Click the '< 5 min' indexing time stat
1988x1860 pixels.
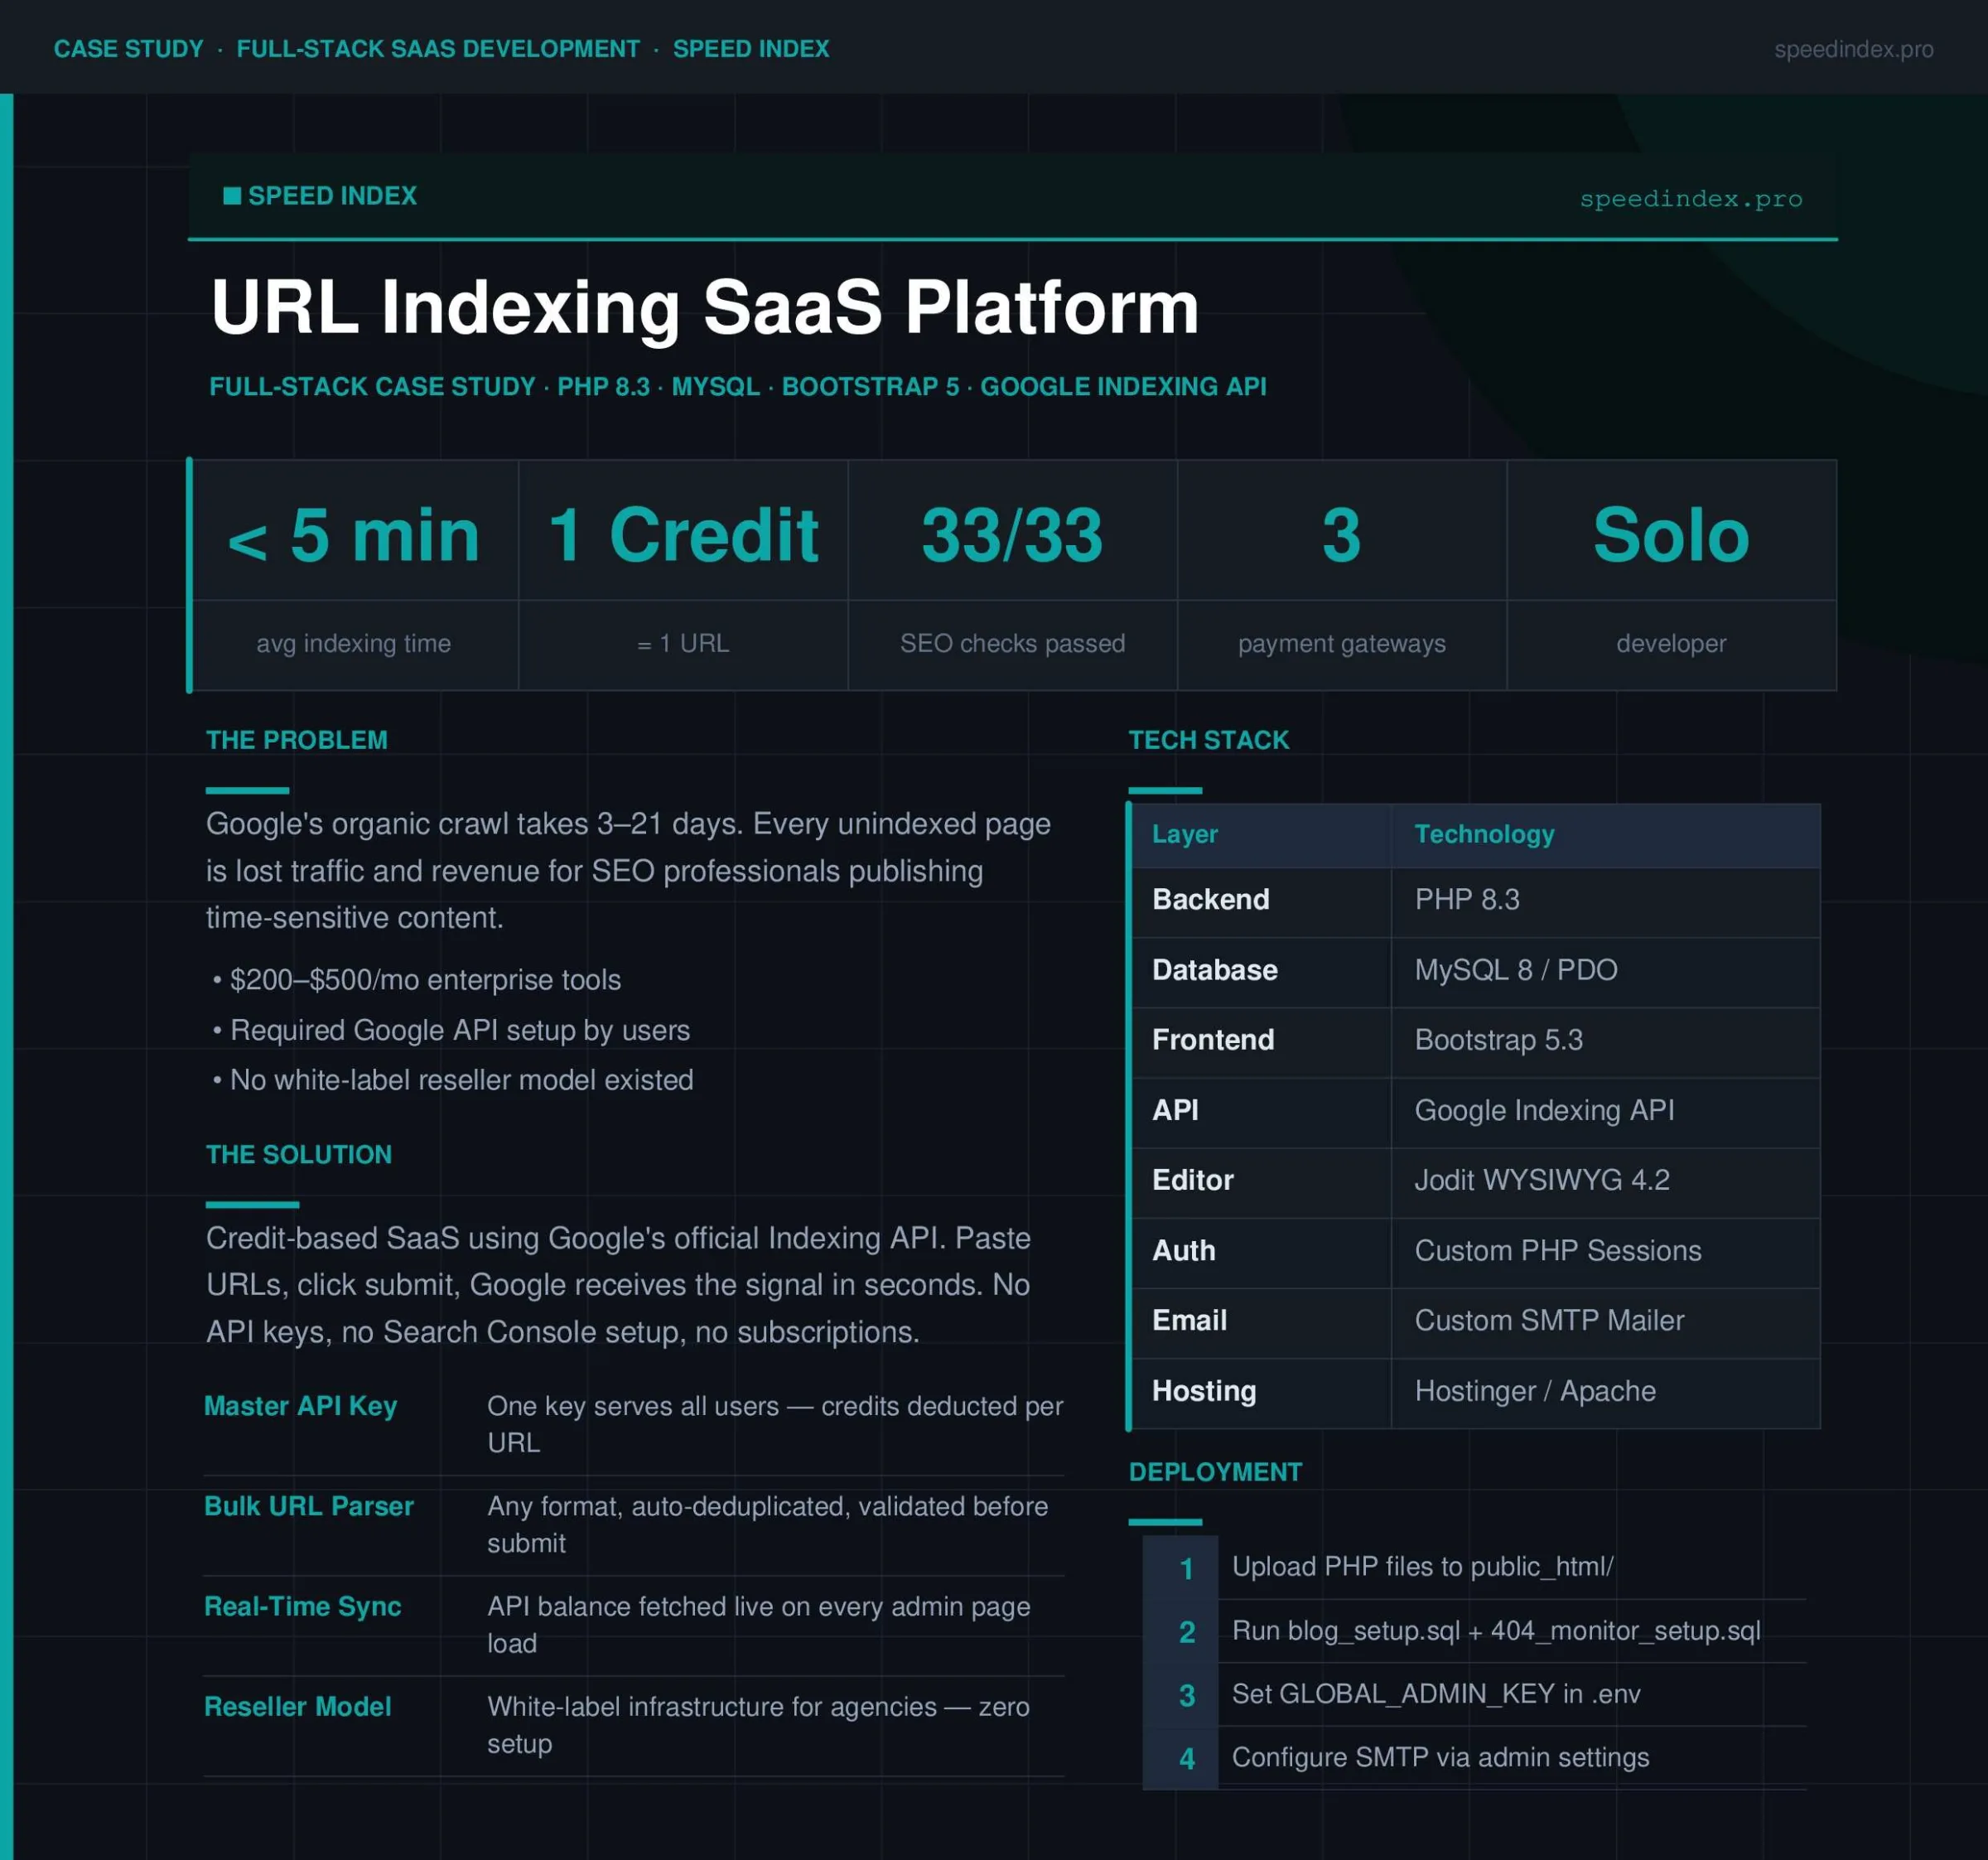(354, 536)
